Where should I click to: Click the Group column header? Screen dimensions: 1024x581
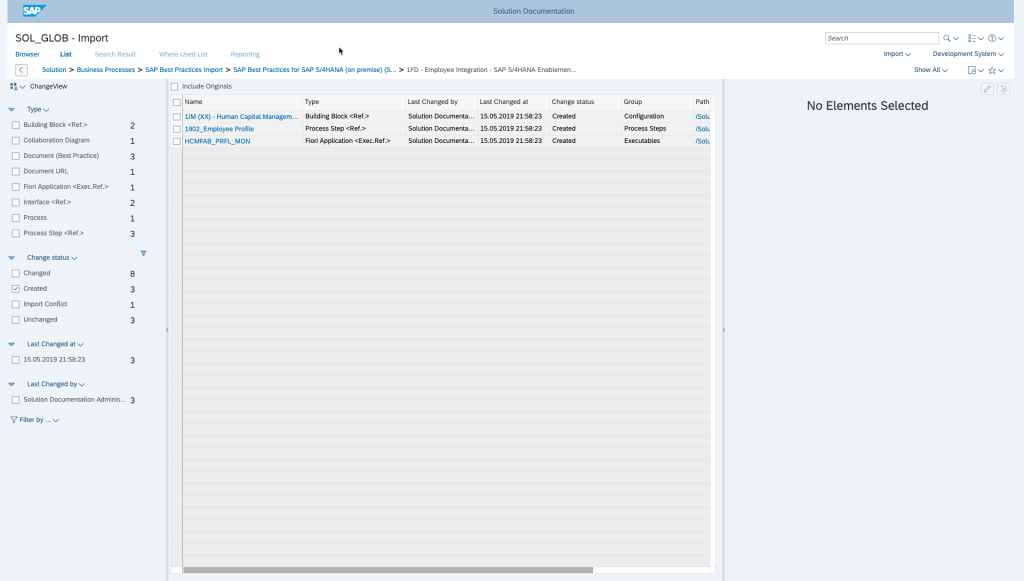tap(656, 102)
